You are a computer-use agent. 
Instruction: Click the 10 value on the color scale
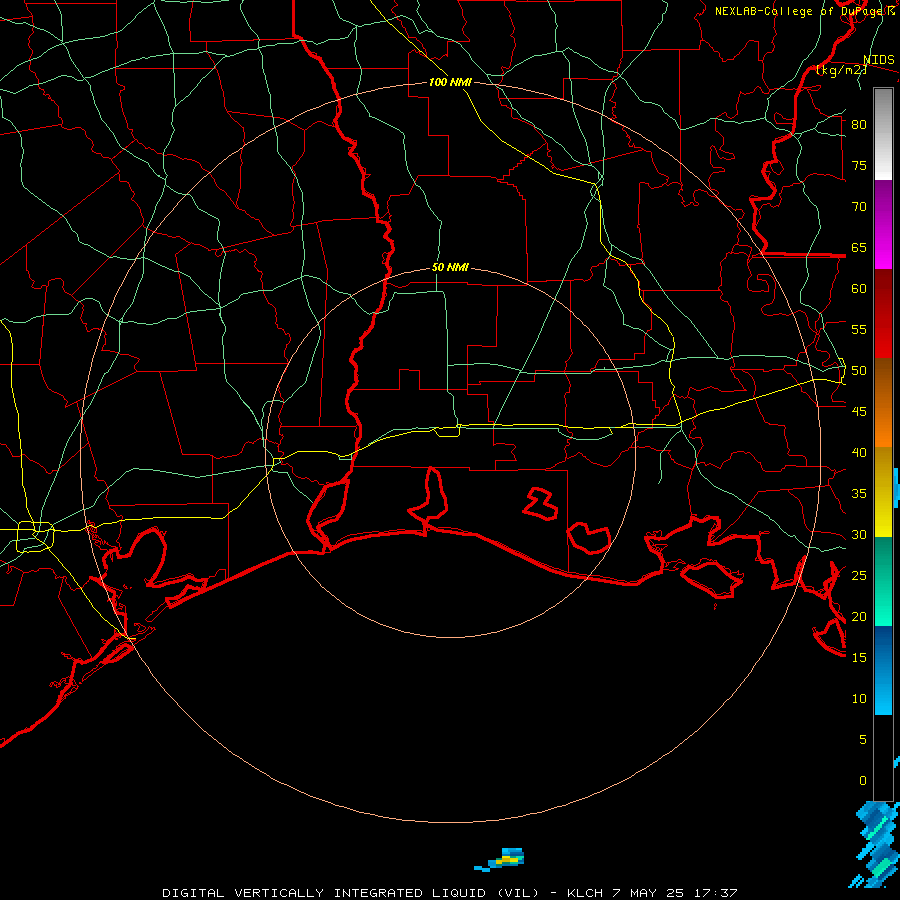pyautogui.click(x=859, y=699)
